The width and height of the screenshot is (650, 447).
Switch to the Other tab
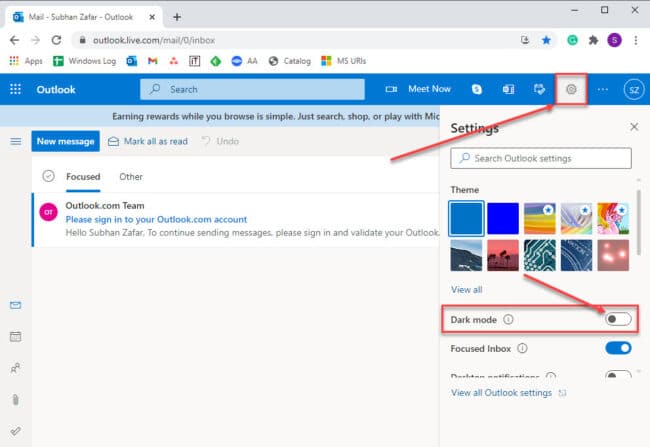pos(131,177)
